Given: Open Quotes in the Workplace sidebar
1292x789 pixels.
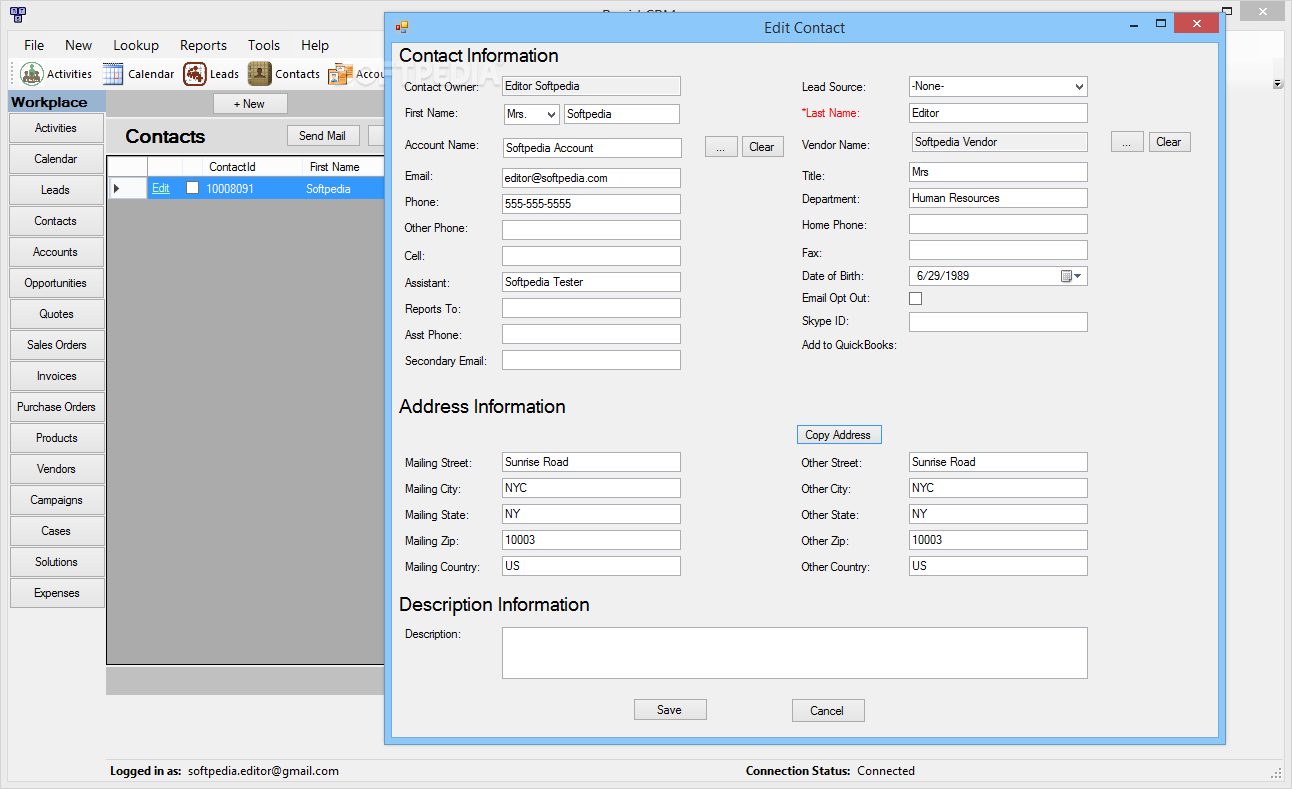Looking at the screenshot, I should tap(56, 314).
